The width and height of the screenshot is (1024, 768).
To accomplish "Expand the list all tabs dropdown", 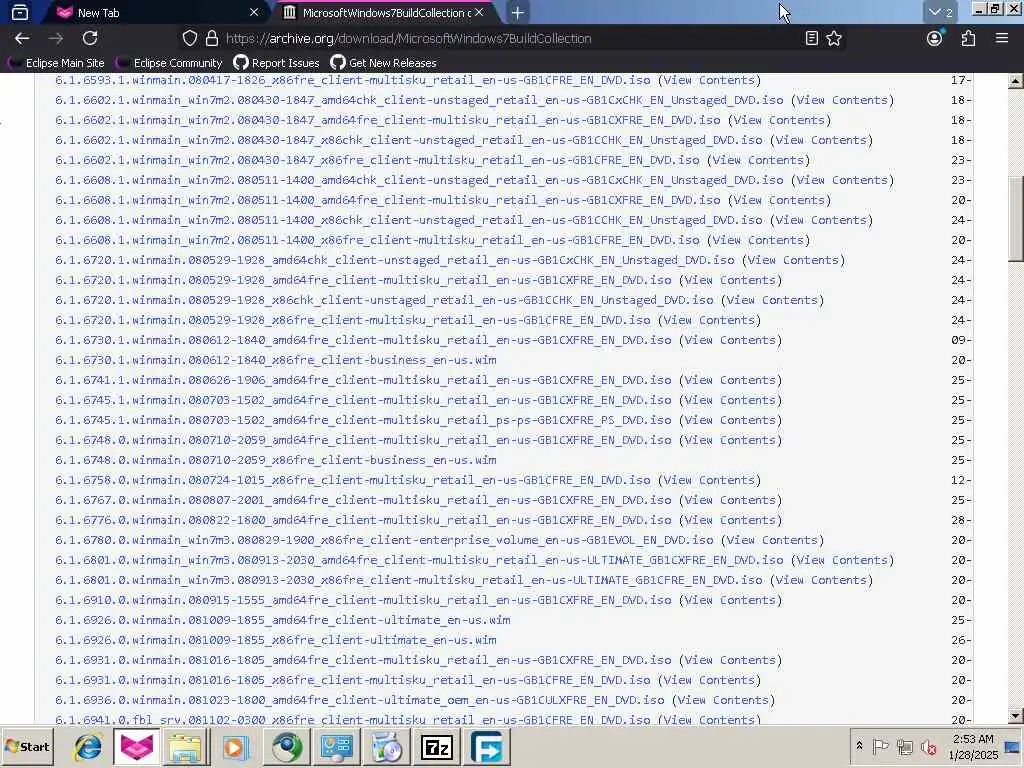I will click(941, 12).
